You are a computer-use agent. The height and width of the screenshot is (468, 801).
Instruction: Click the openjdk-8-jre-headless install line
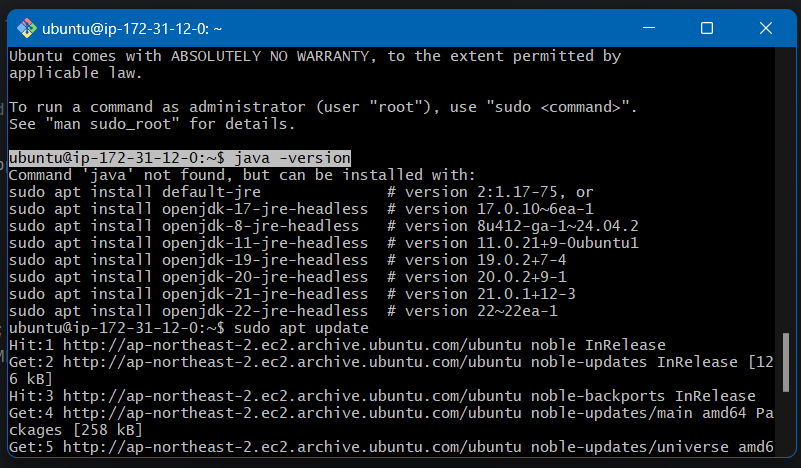click(323, 226)
